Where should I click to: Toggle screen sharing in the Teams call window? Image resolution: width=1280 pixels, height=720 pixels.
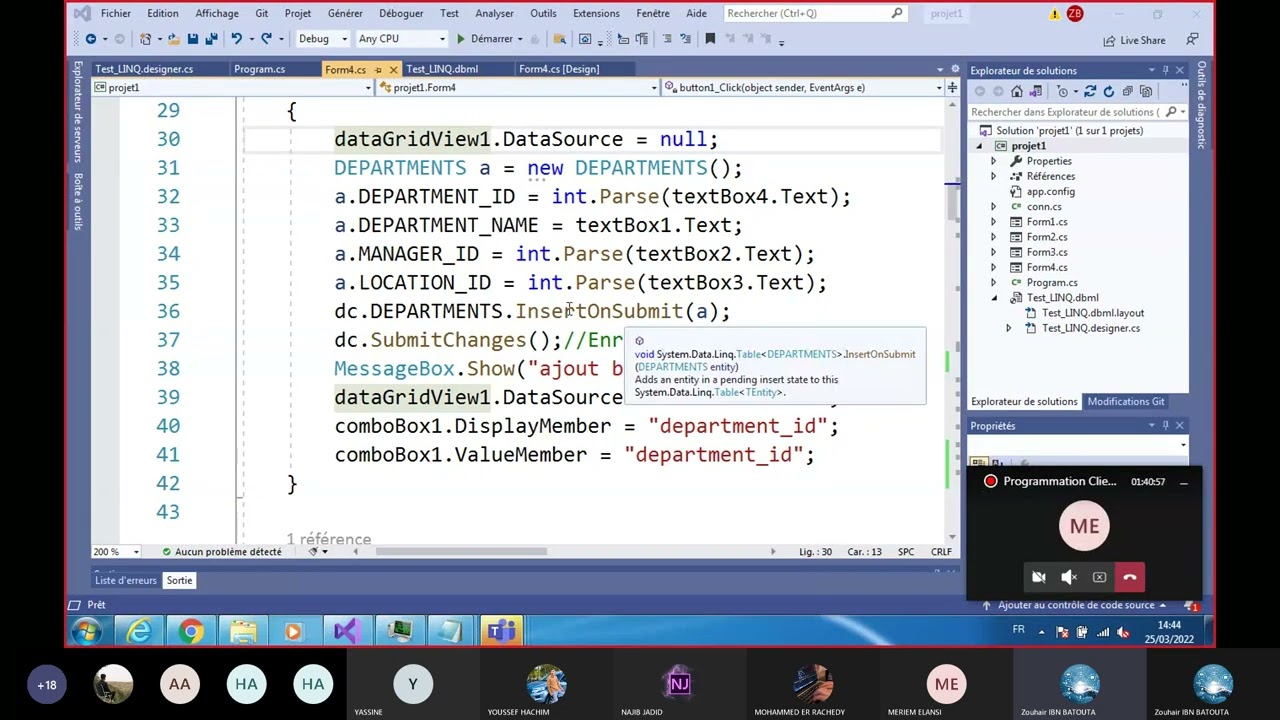1099,577
